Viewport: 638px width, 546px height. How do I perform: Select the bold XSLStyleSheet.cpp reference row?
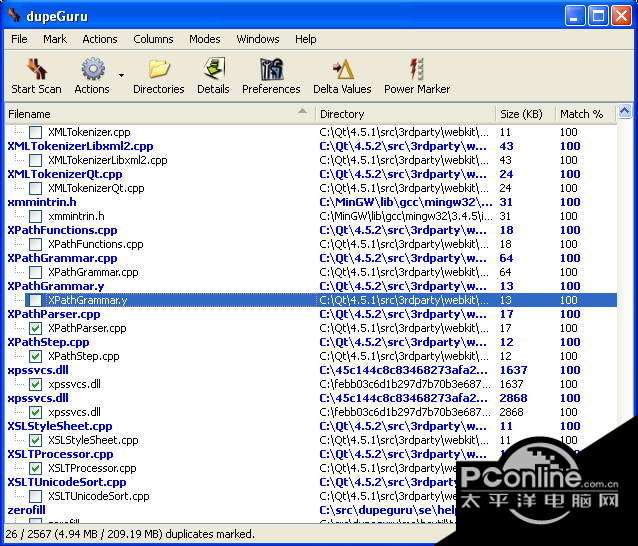click(311, 426)
